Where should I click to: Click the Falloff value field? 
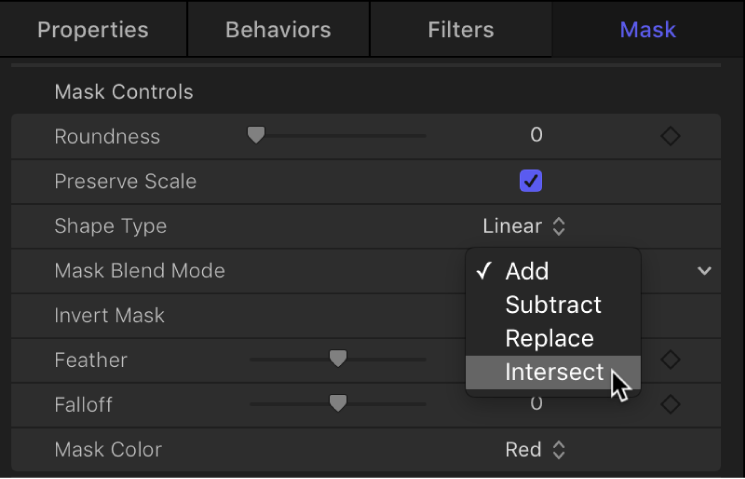coord(536,404)
